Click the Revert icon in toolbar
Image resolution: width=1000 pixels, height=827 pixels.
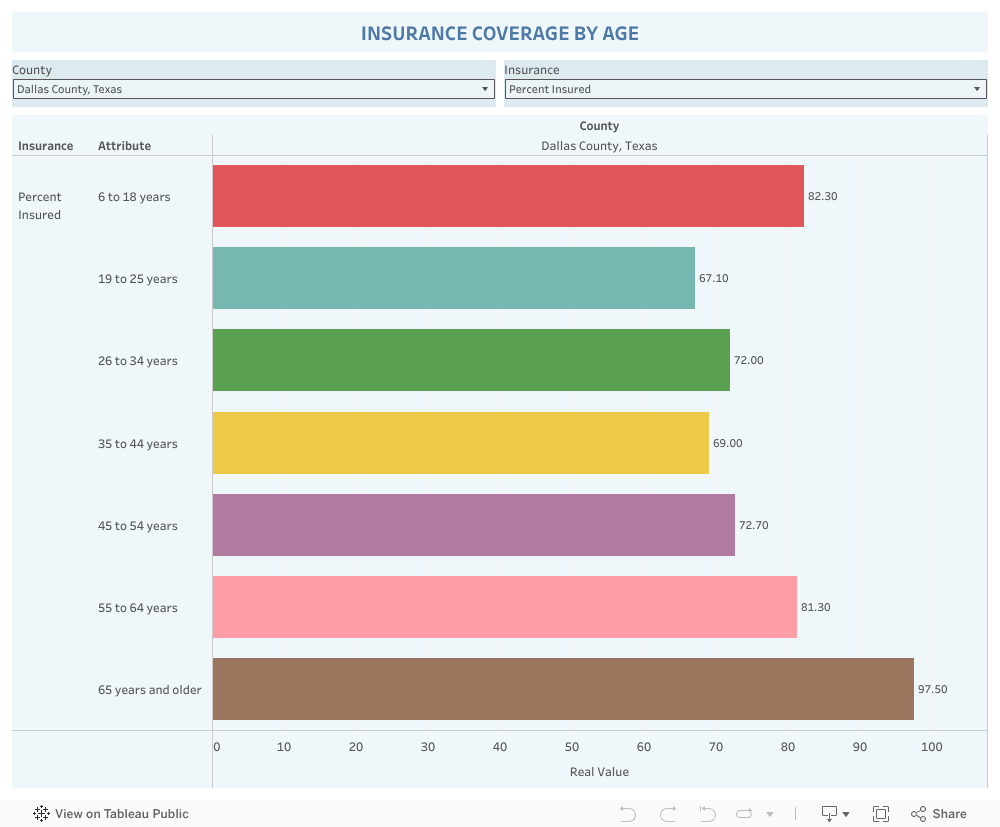[707, 814]
